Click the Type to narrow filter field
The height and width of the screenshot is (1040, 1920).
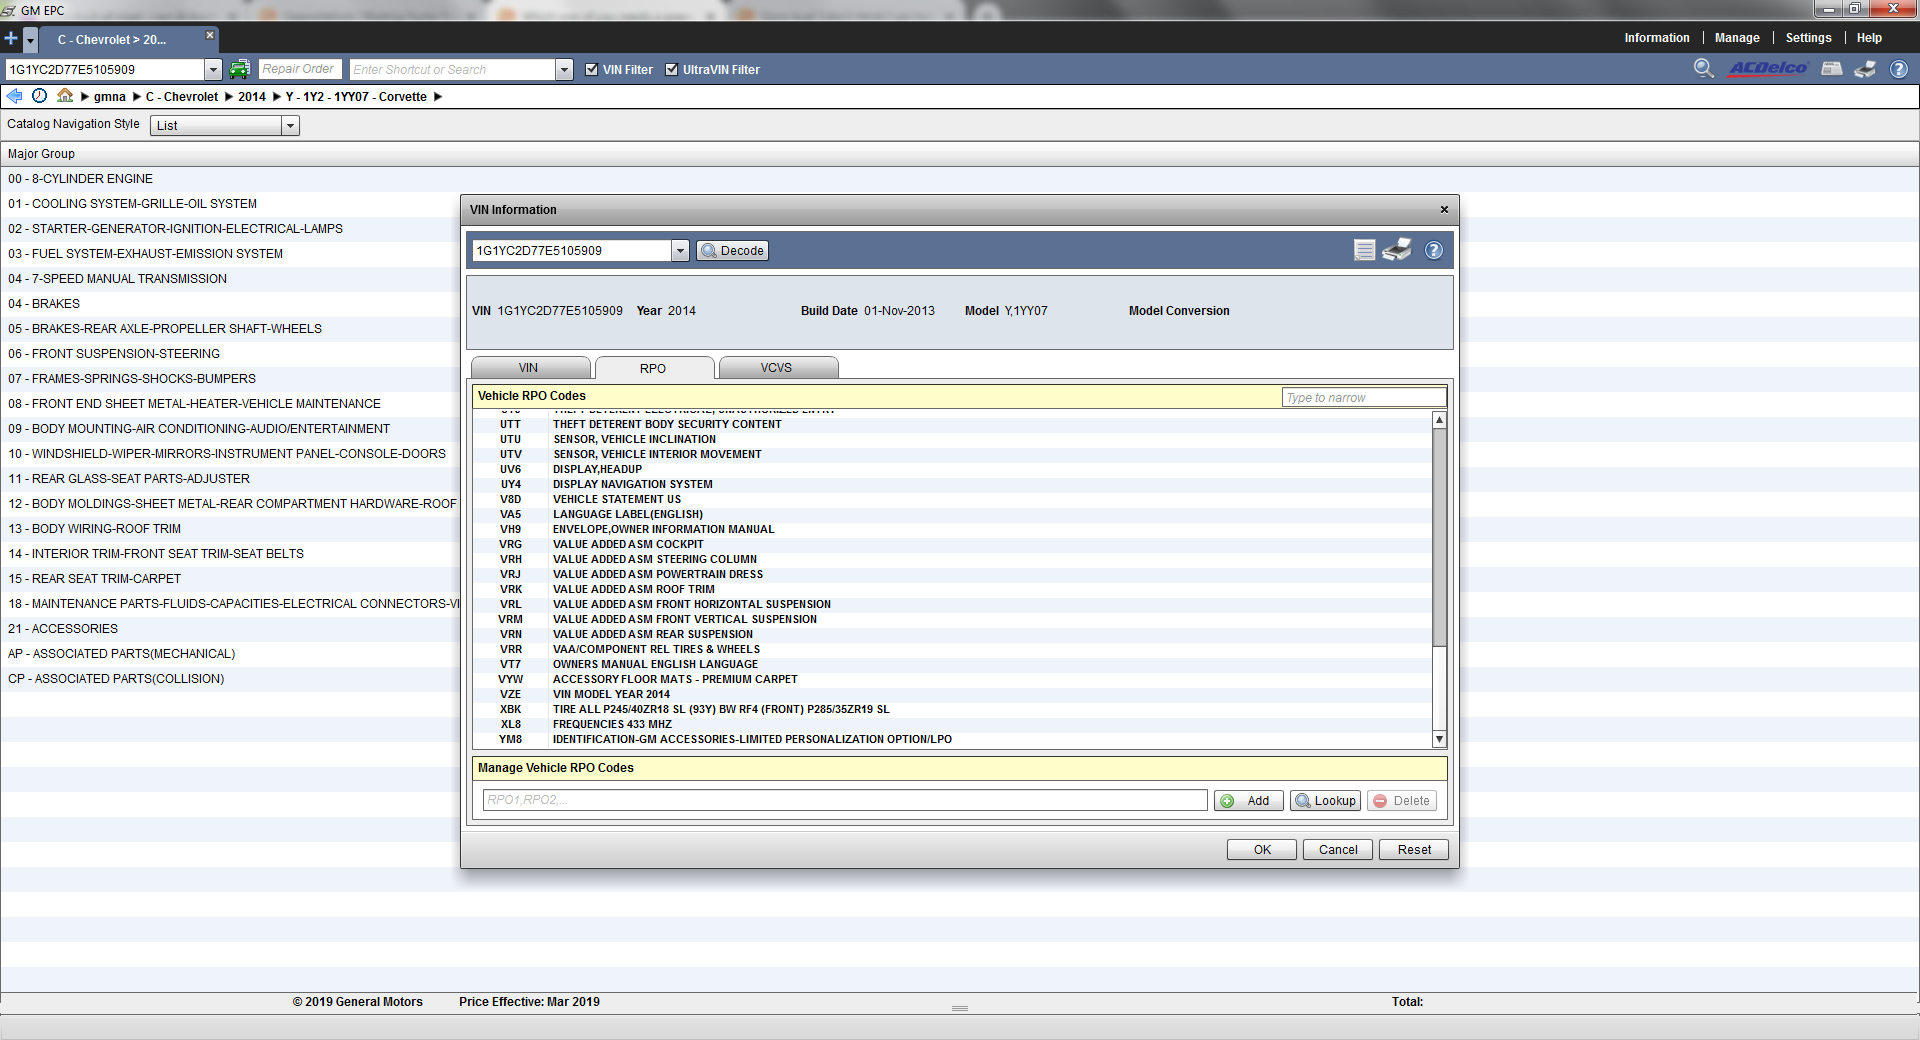click(1364, 398)
